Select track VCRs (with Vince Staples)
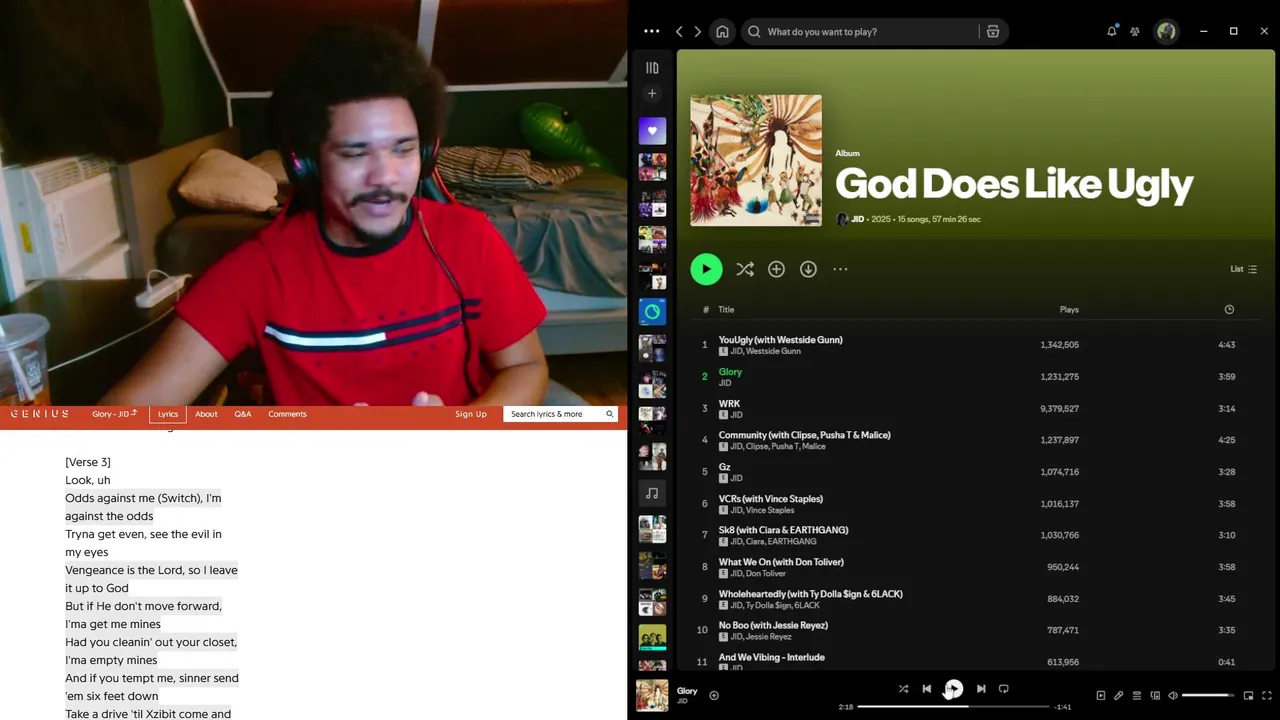1280x720 pixels. click(x=975, y=504)
